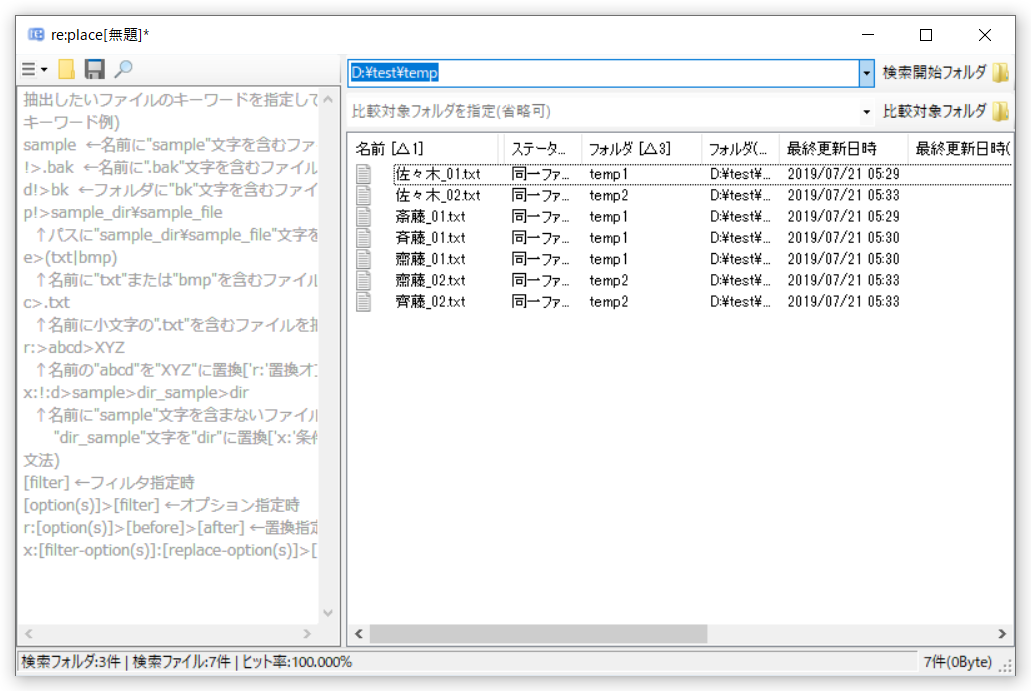This screenshot has width=1031, height=691.
Task: Click the magnifying glass search icon
Action: pyautogui.click(x=123, y=69)
